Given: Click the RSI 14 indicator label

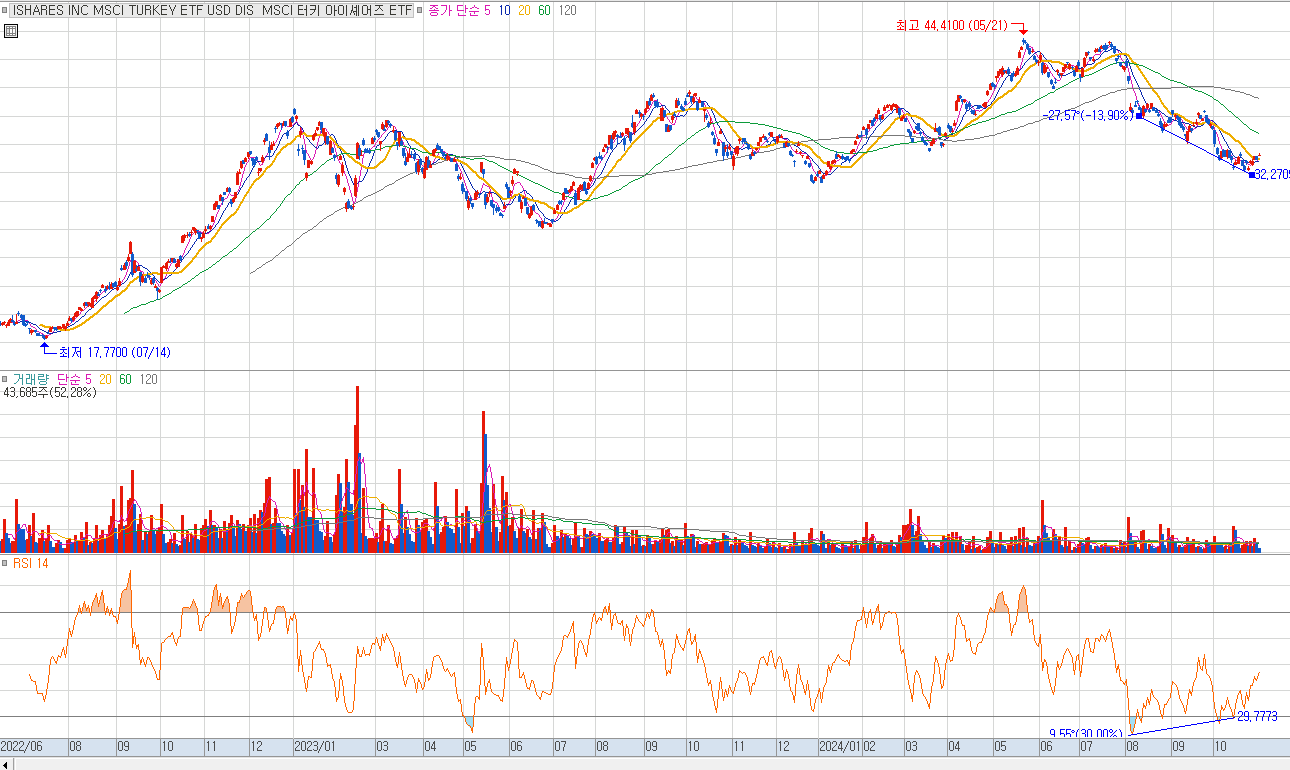Looking at the screenshot, I should click(31, 563).
